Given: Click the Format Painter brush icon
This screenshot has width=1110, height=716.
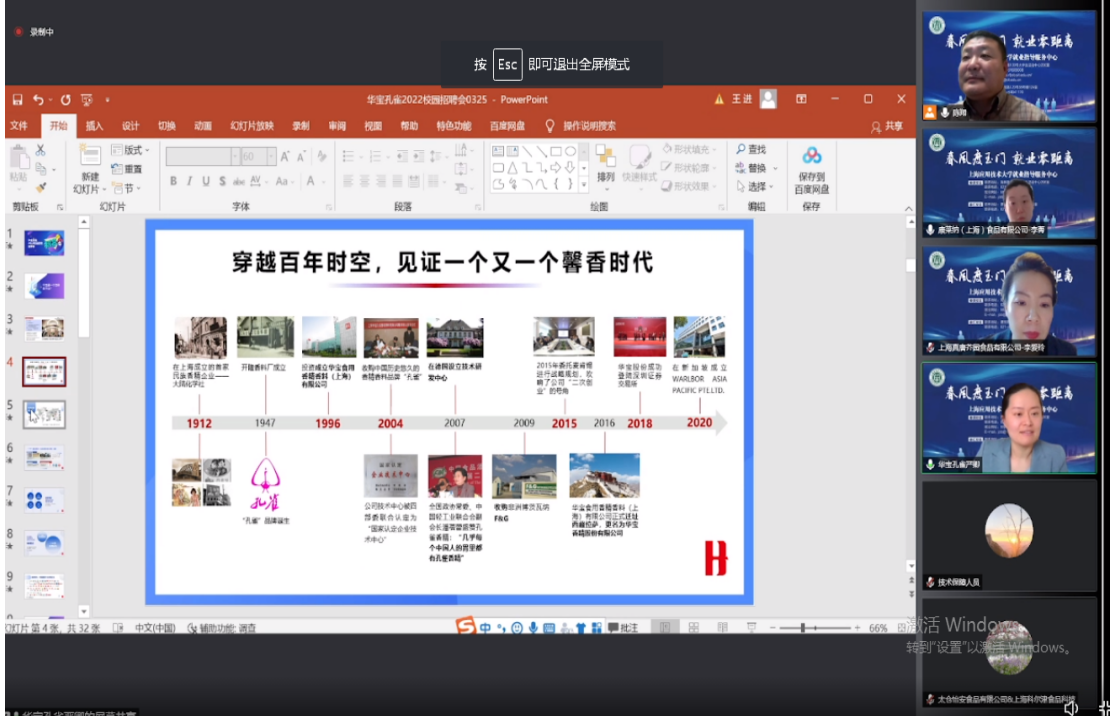Looking at the screenshot, I should click(40, 187).
